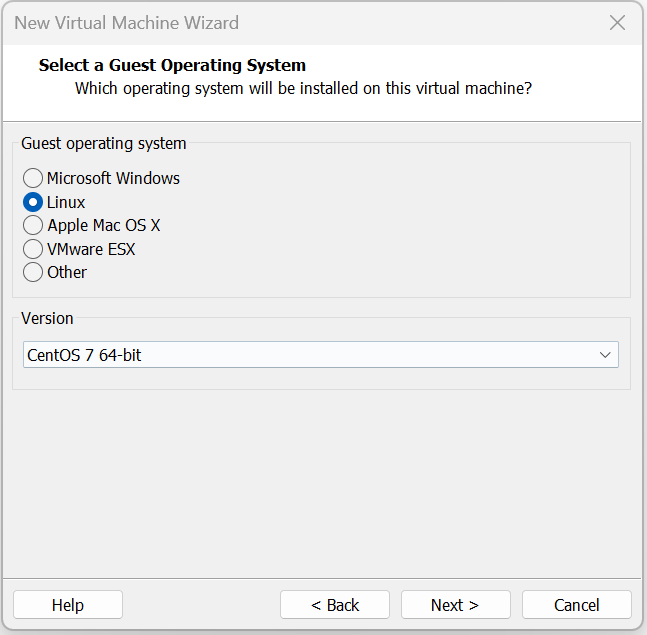The image size is (647, 635).
Task: Click the Version group label
Action: (48, 318)
